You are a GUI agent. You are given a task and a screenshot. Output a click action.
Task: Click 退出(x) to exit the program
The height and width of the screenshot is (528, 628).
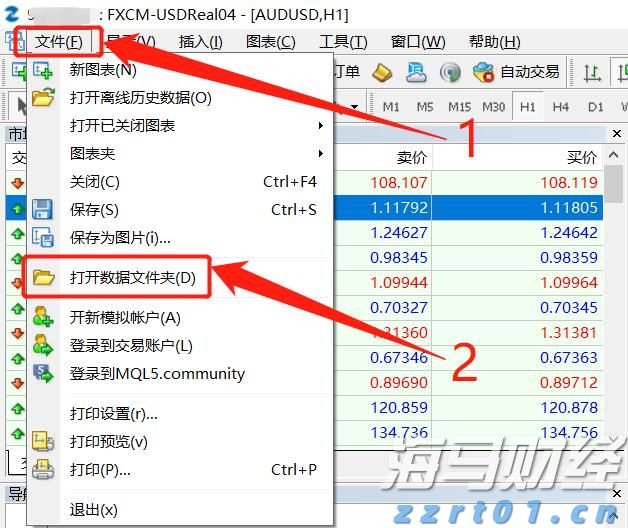pos(93,510)
